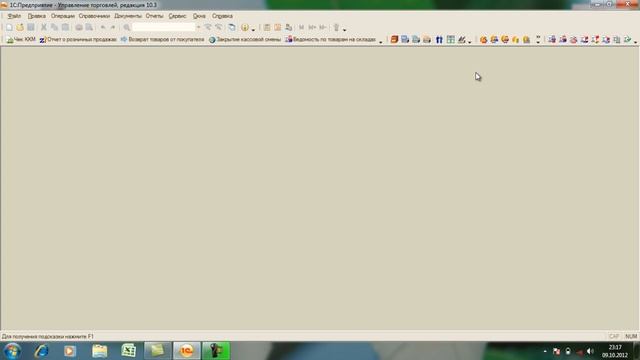Open the Операции menu
The height and width of the screenshot is (360, 640).
(62, 16)
